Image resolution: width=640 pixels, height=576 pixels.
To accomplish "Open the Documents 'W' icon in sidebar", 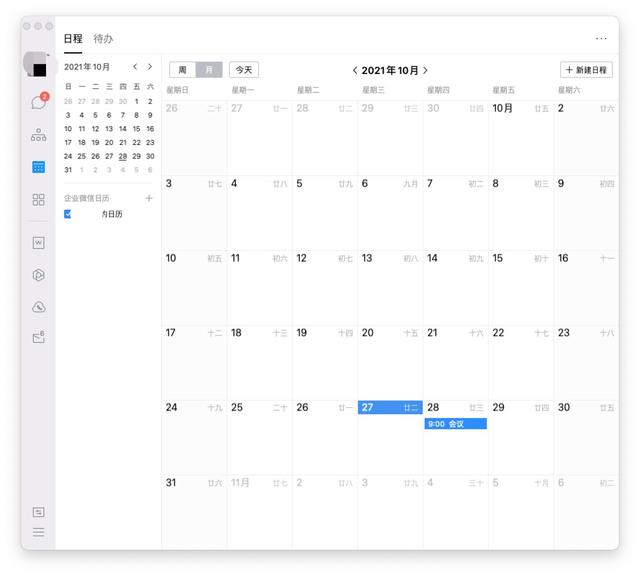I will coord(38,242).
